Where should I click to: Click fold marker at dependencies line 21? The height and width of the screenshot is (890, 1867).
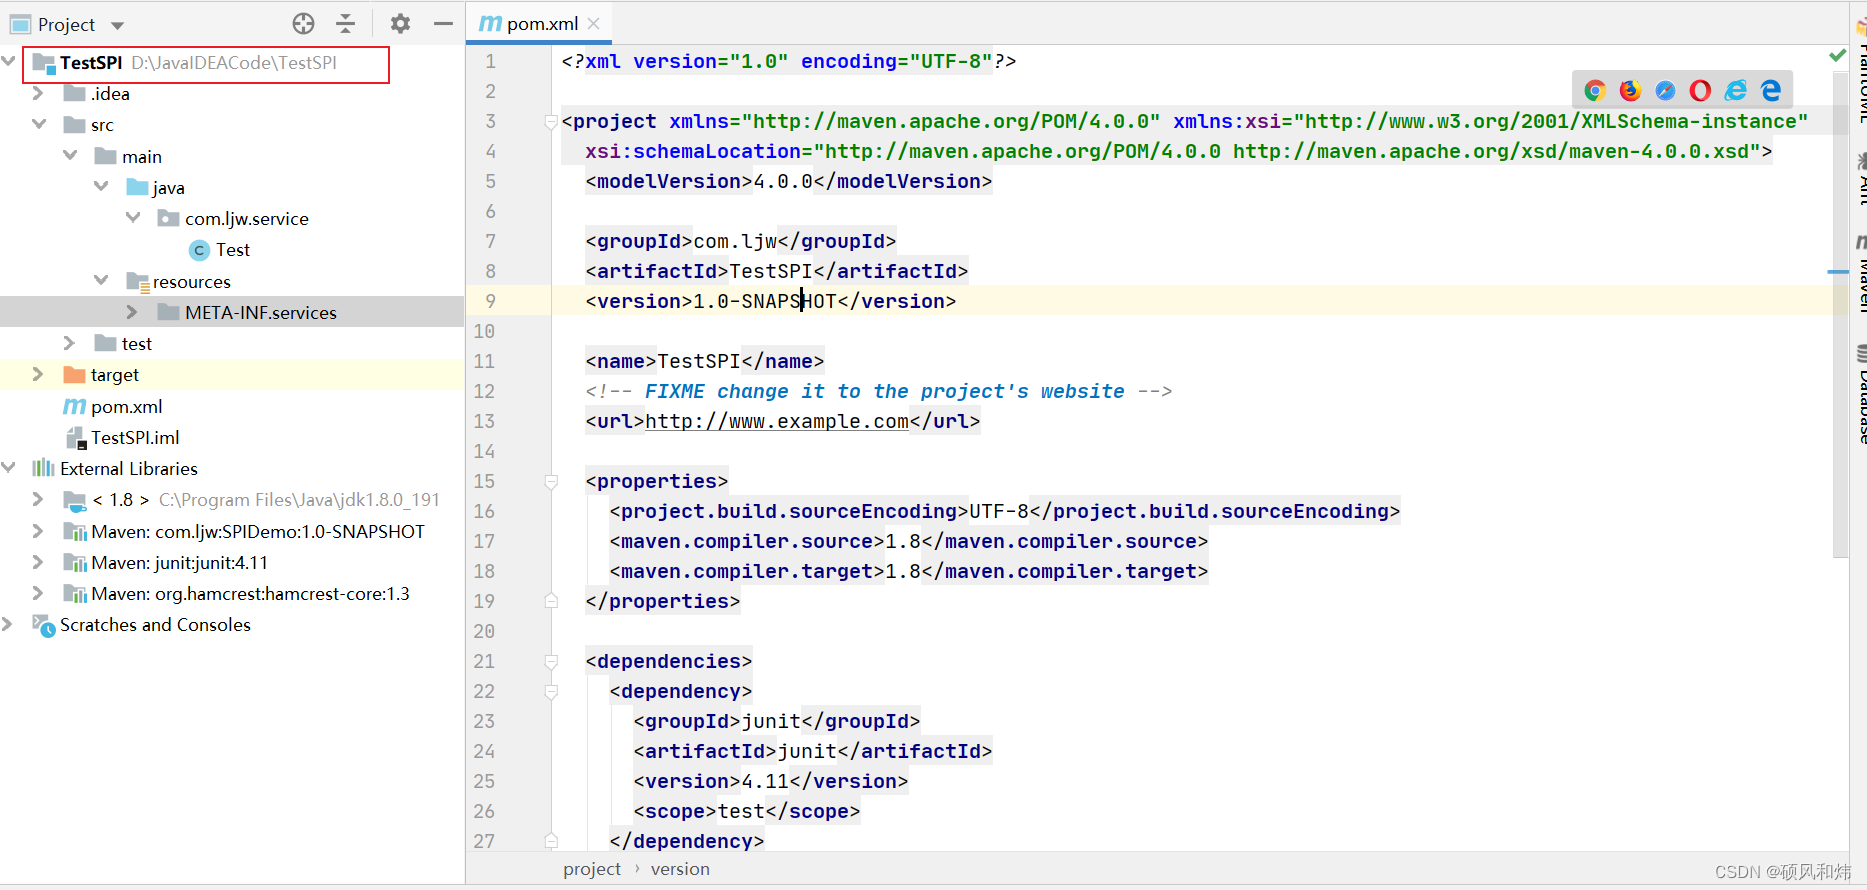tap(551, 662)
